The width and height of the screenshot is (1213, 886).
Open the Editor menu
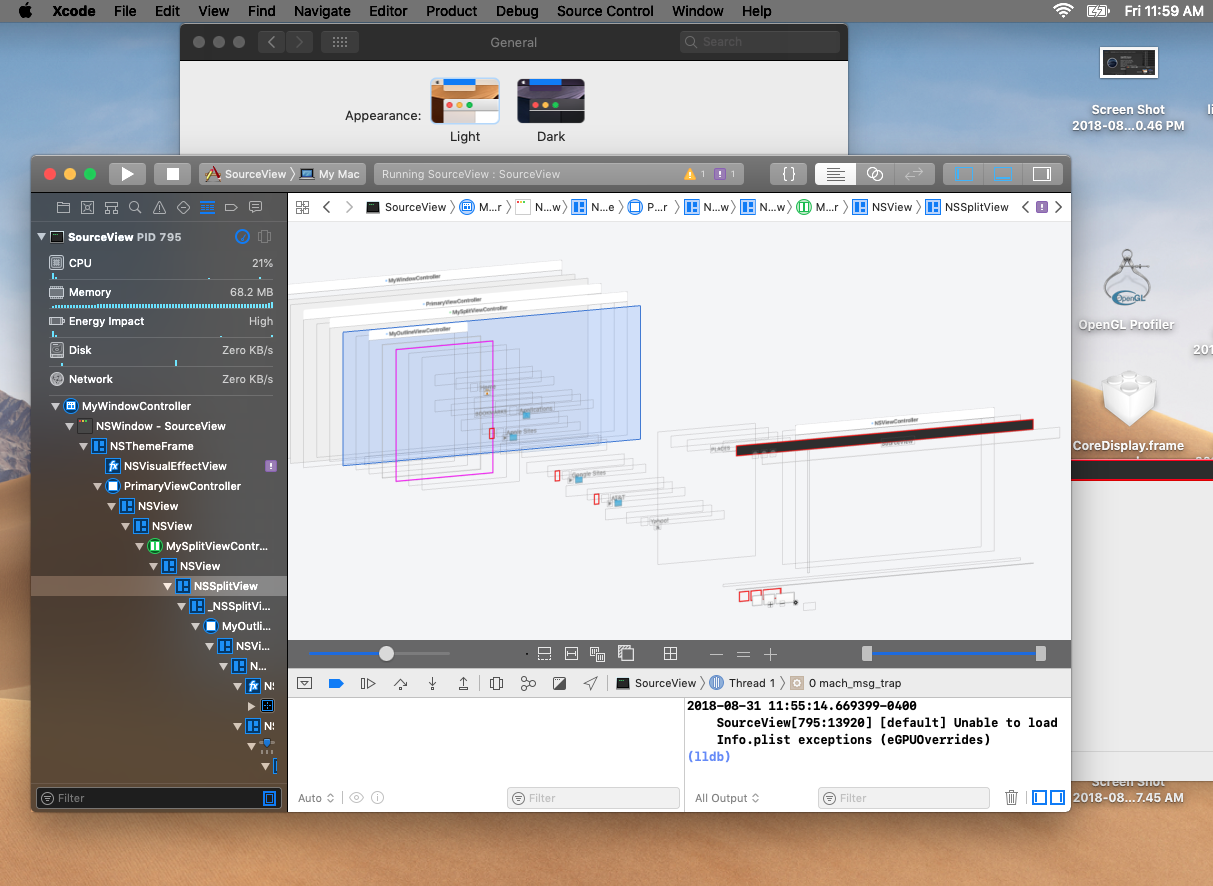pyautogui.click(x=388, y=11)
